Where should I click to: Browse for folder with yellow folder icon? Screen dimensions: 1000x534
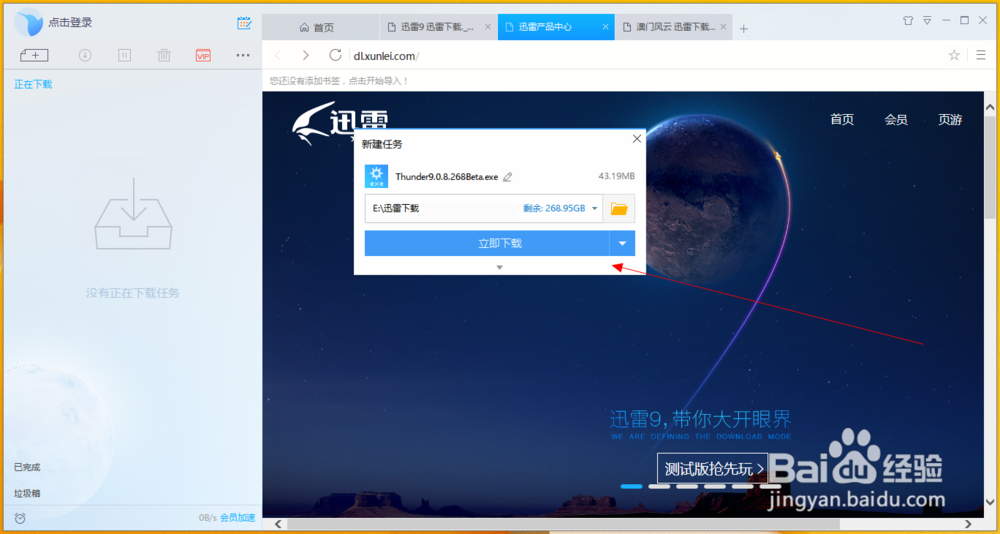[x=619, y=209]
